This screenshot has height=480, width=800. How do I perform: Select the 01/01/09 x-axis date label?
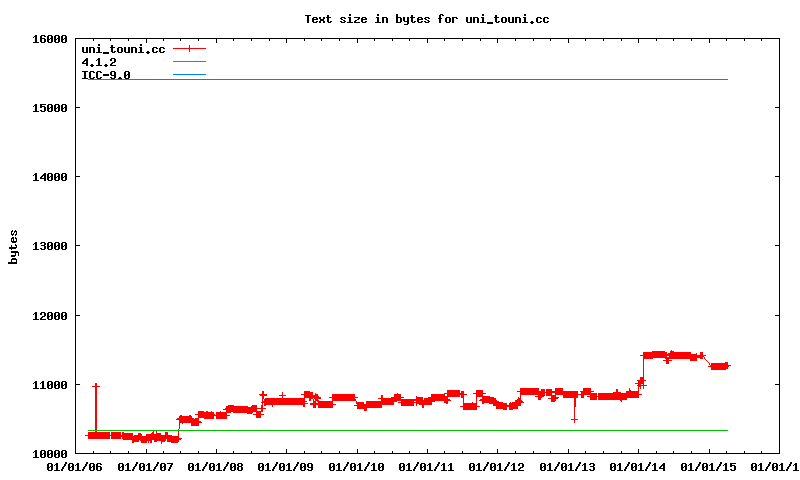[x=287, y=467]
